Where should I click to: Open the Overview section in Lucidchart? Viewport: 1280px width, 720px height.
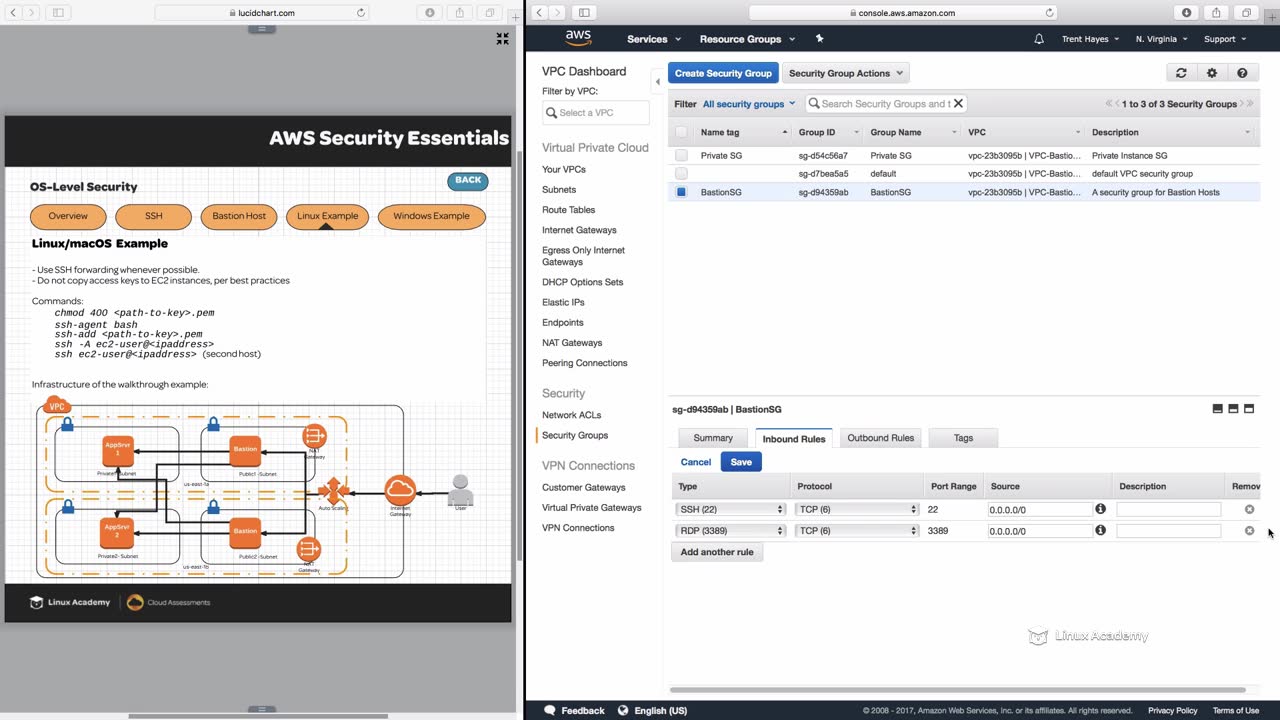tap(68, 216)
